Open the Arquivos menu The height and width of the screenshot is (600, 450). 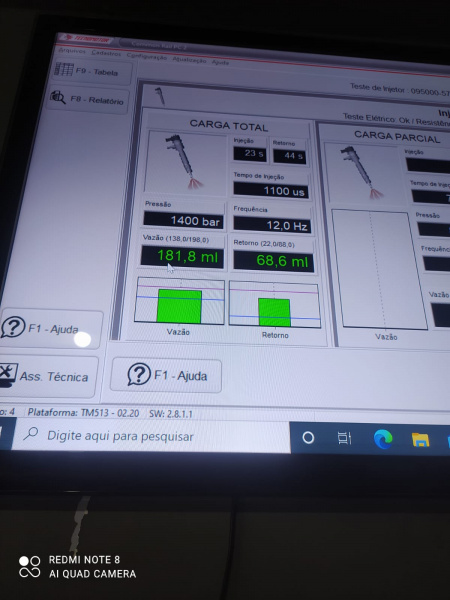[x=72, y=51]
